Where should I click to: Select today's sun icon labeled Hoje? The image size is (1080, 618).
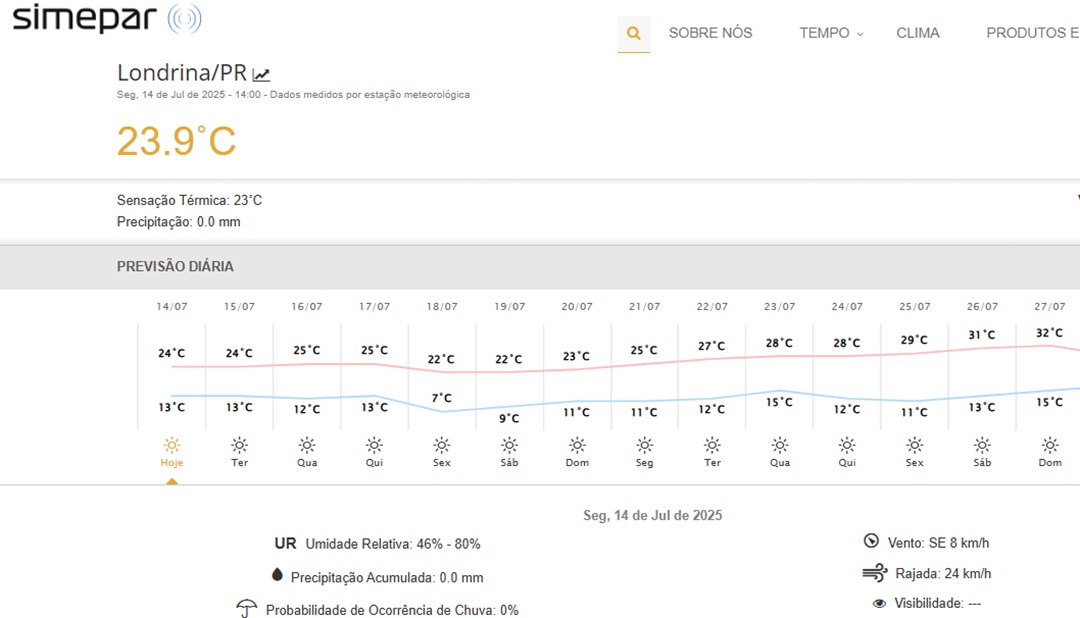[172, 446]
